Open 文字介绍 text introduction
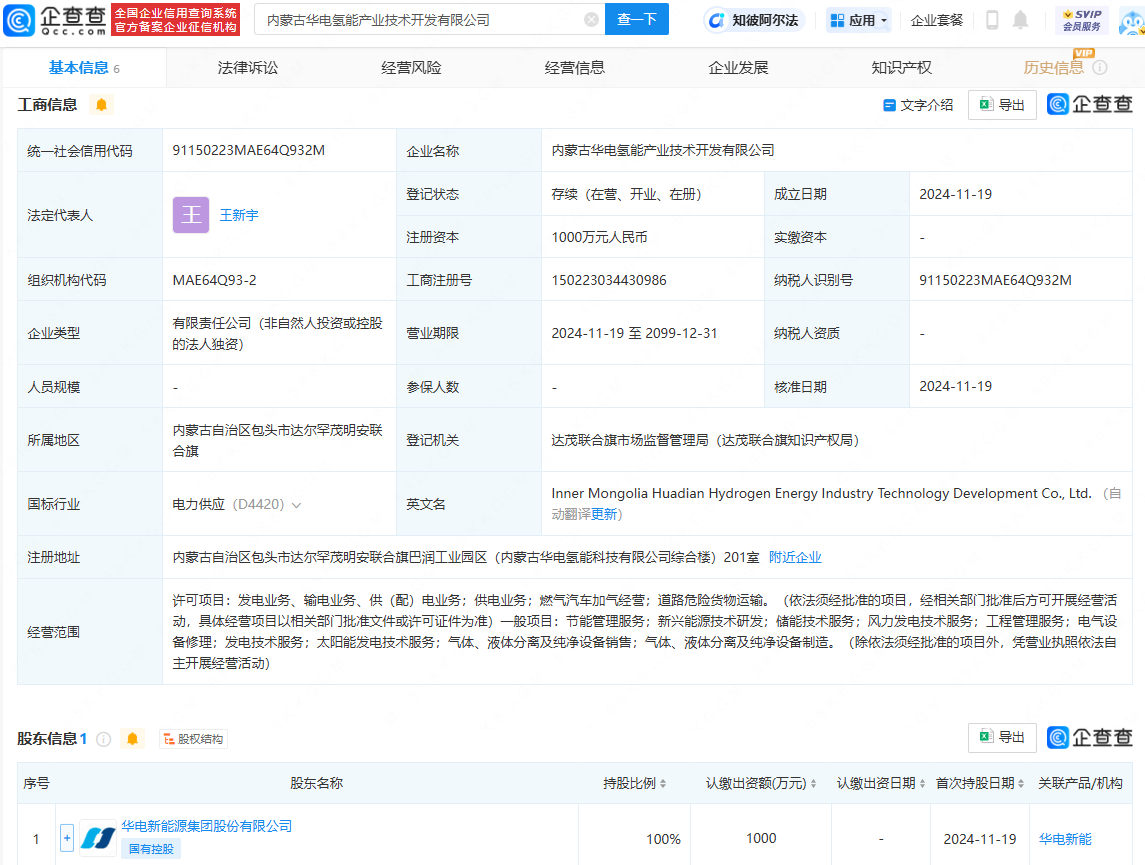 click(918, 105)
